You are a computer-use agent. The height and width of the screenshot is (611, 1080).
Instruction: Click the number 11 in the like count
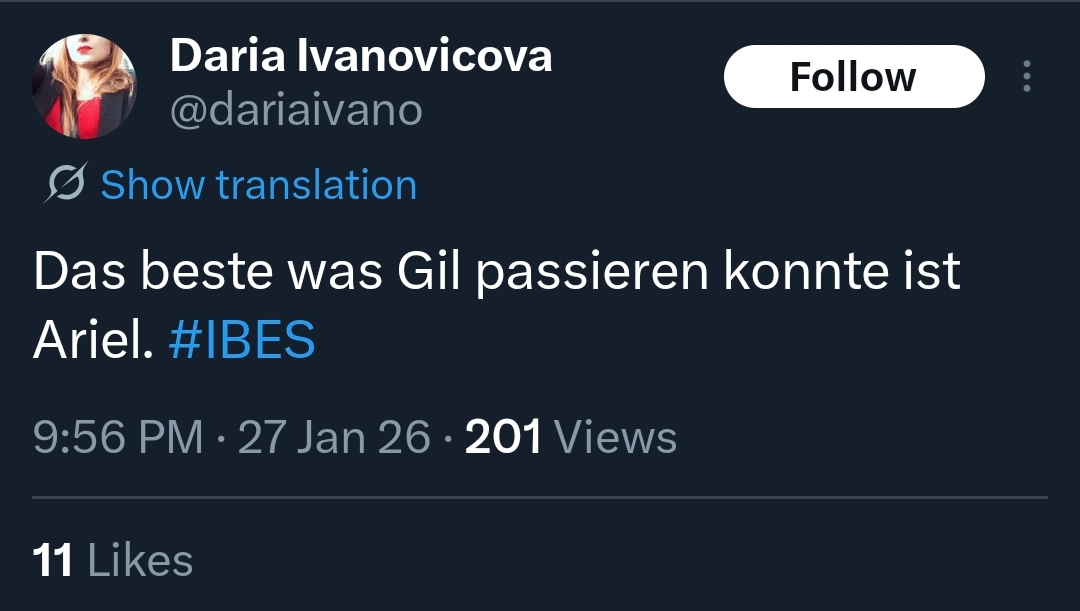coord(53,560)
